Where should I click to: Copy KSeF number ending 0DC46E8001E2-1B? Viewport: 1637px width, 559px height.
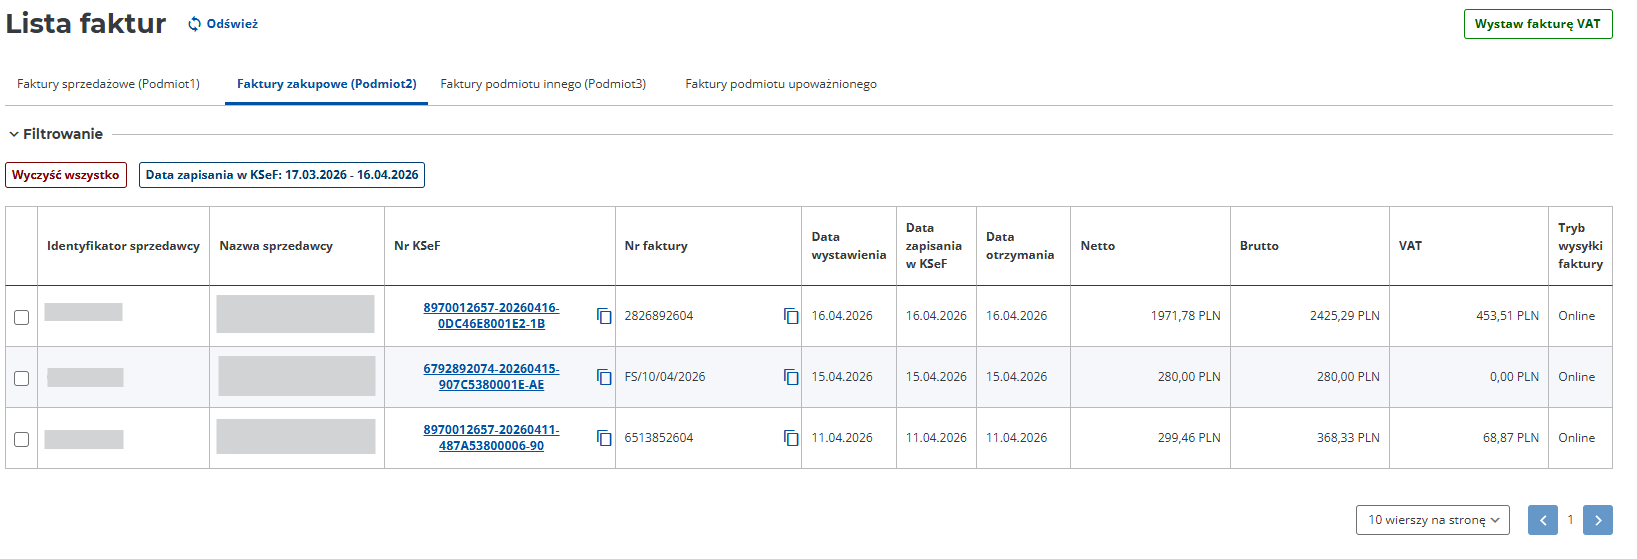coord(604,316)
